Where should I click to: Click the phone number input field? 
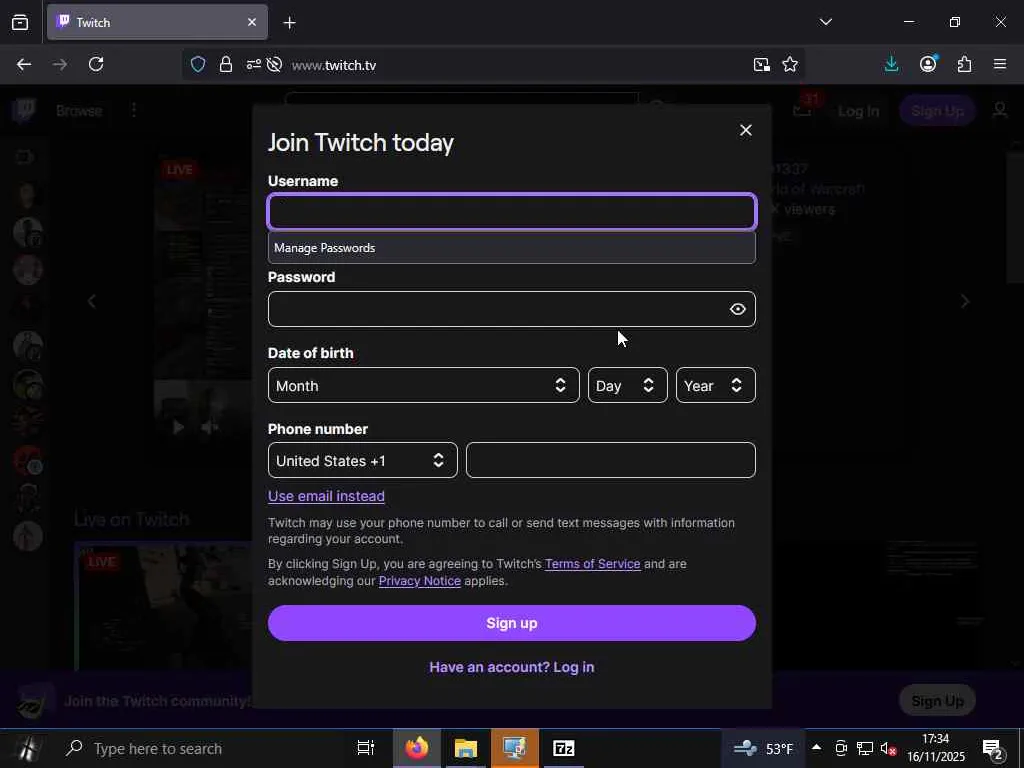click(611, 460)
